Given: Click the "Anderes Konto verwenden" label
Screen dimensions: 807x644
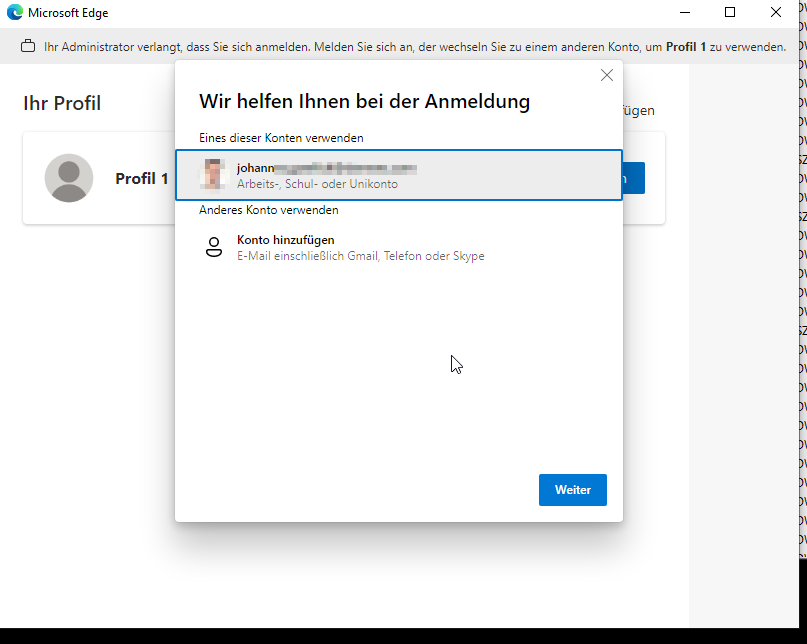Looking at the screenshot, I should [269, 210].
